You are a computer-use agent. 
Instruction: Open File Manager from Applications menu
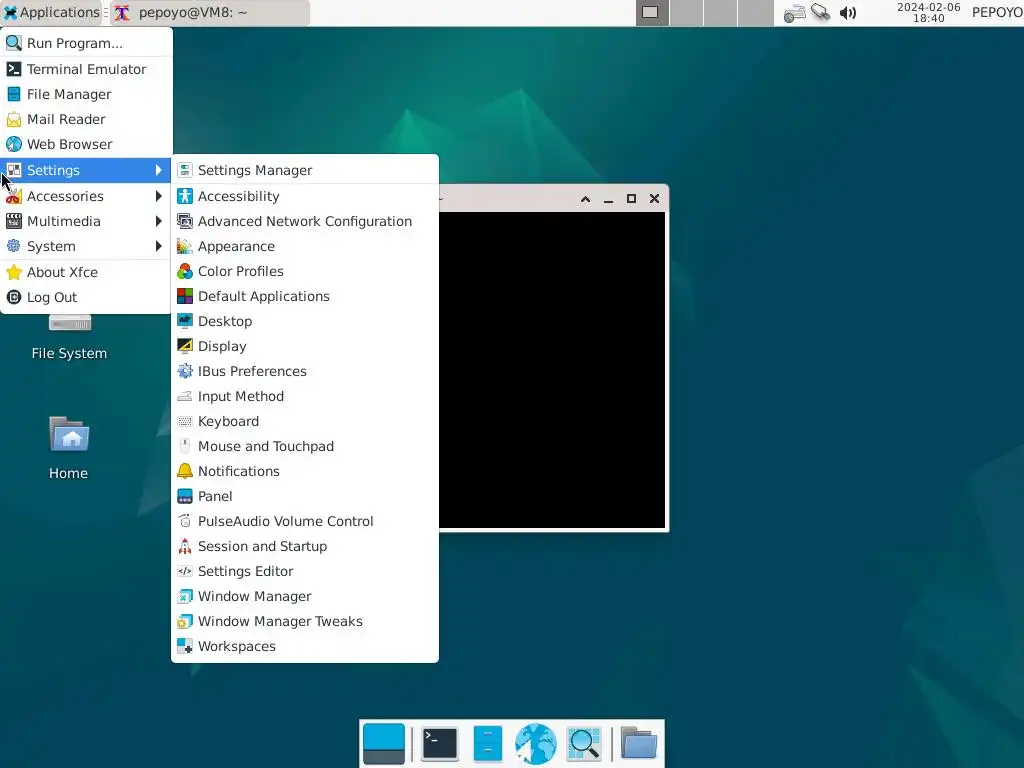pos(86,94)
